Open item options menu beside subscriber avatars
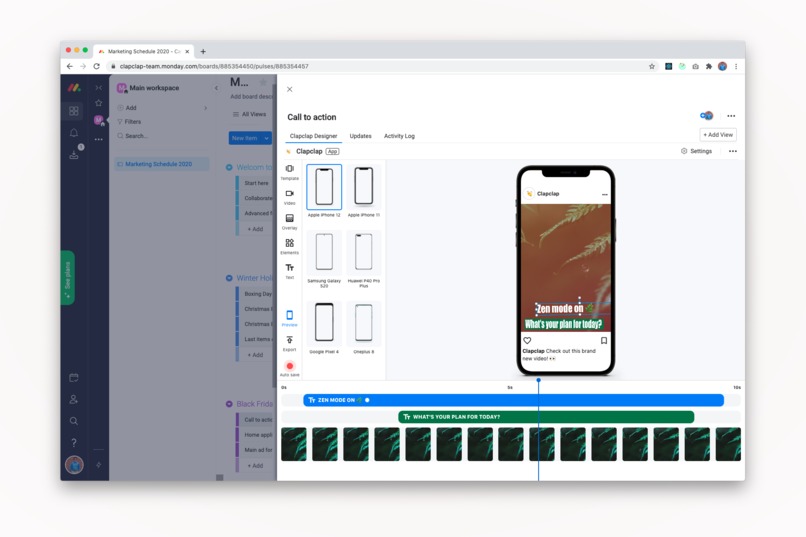The width and height of the screenshot is (806, 537). [x=731, y=116]
